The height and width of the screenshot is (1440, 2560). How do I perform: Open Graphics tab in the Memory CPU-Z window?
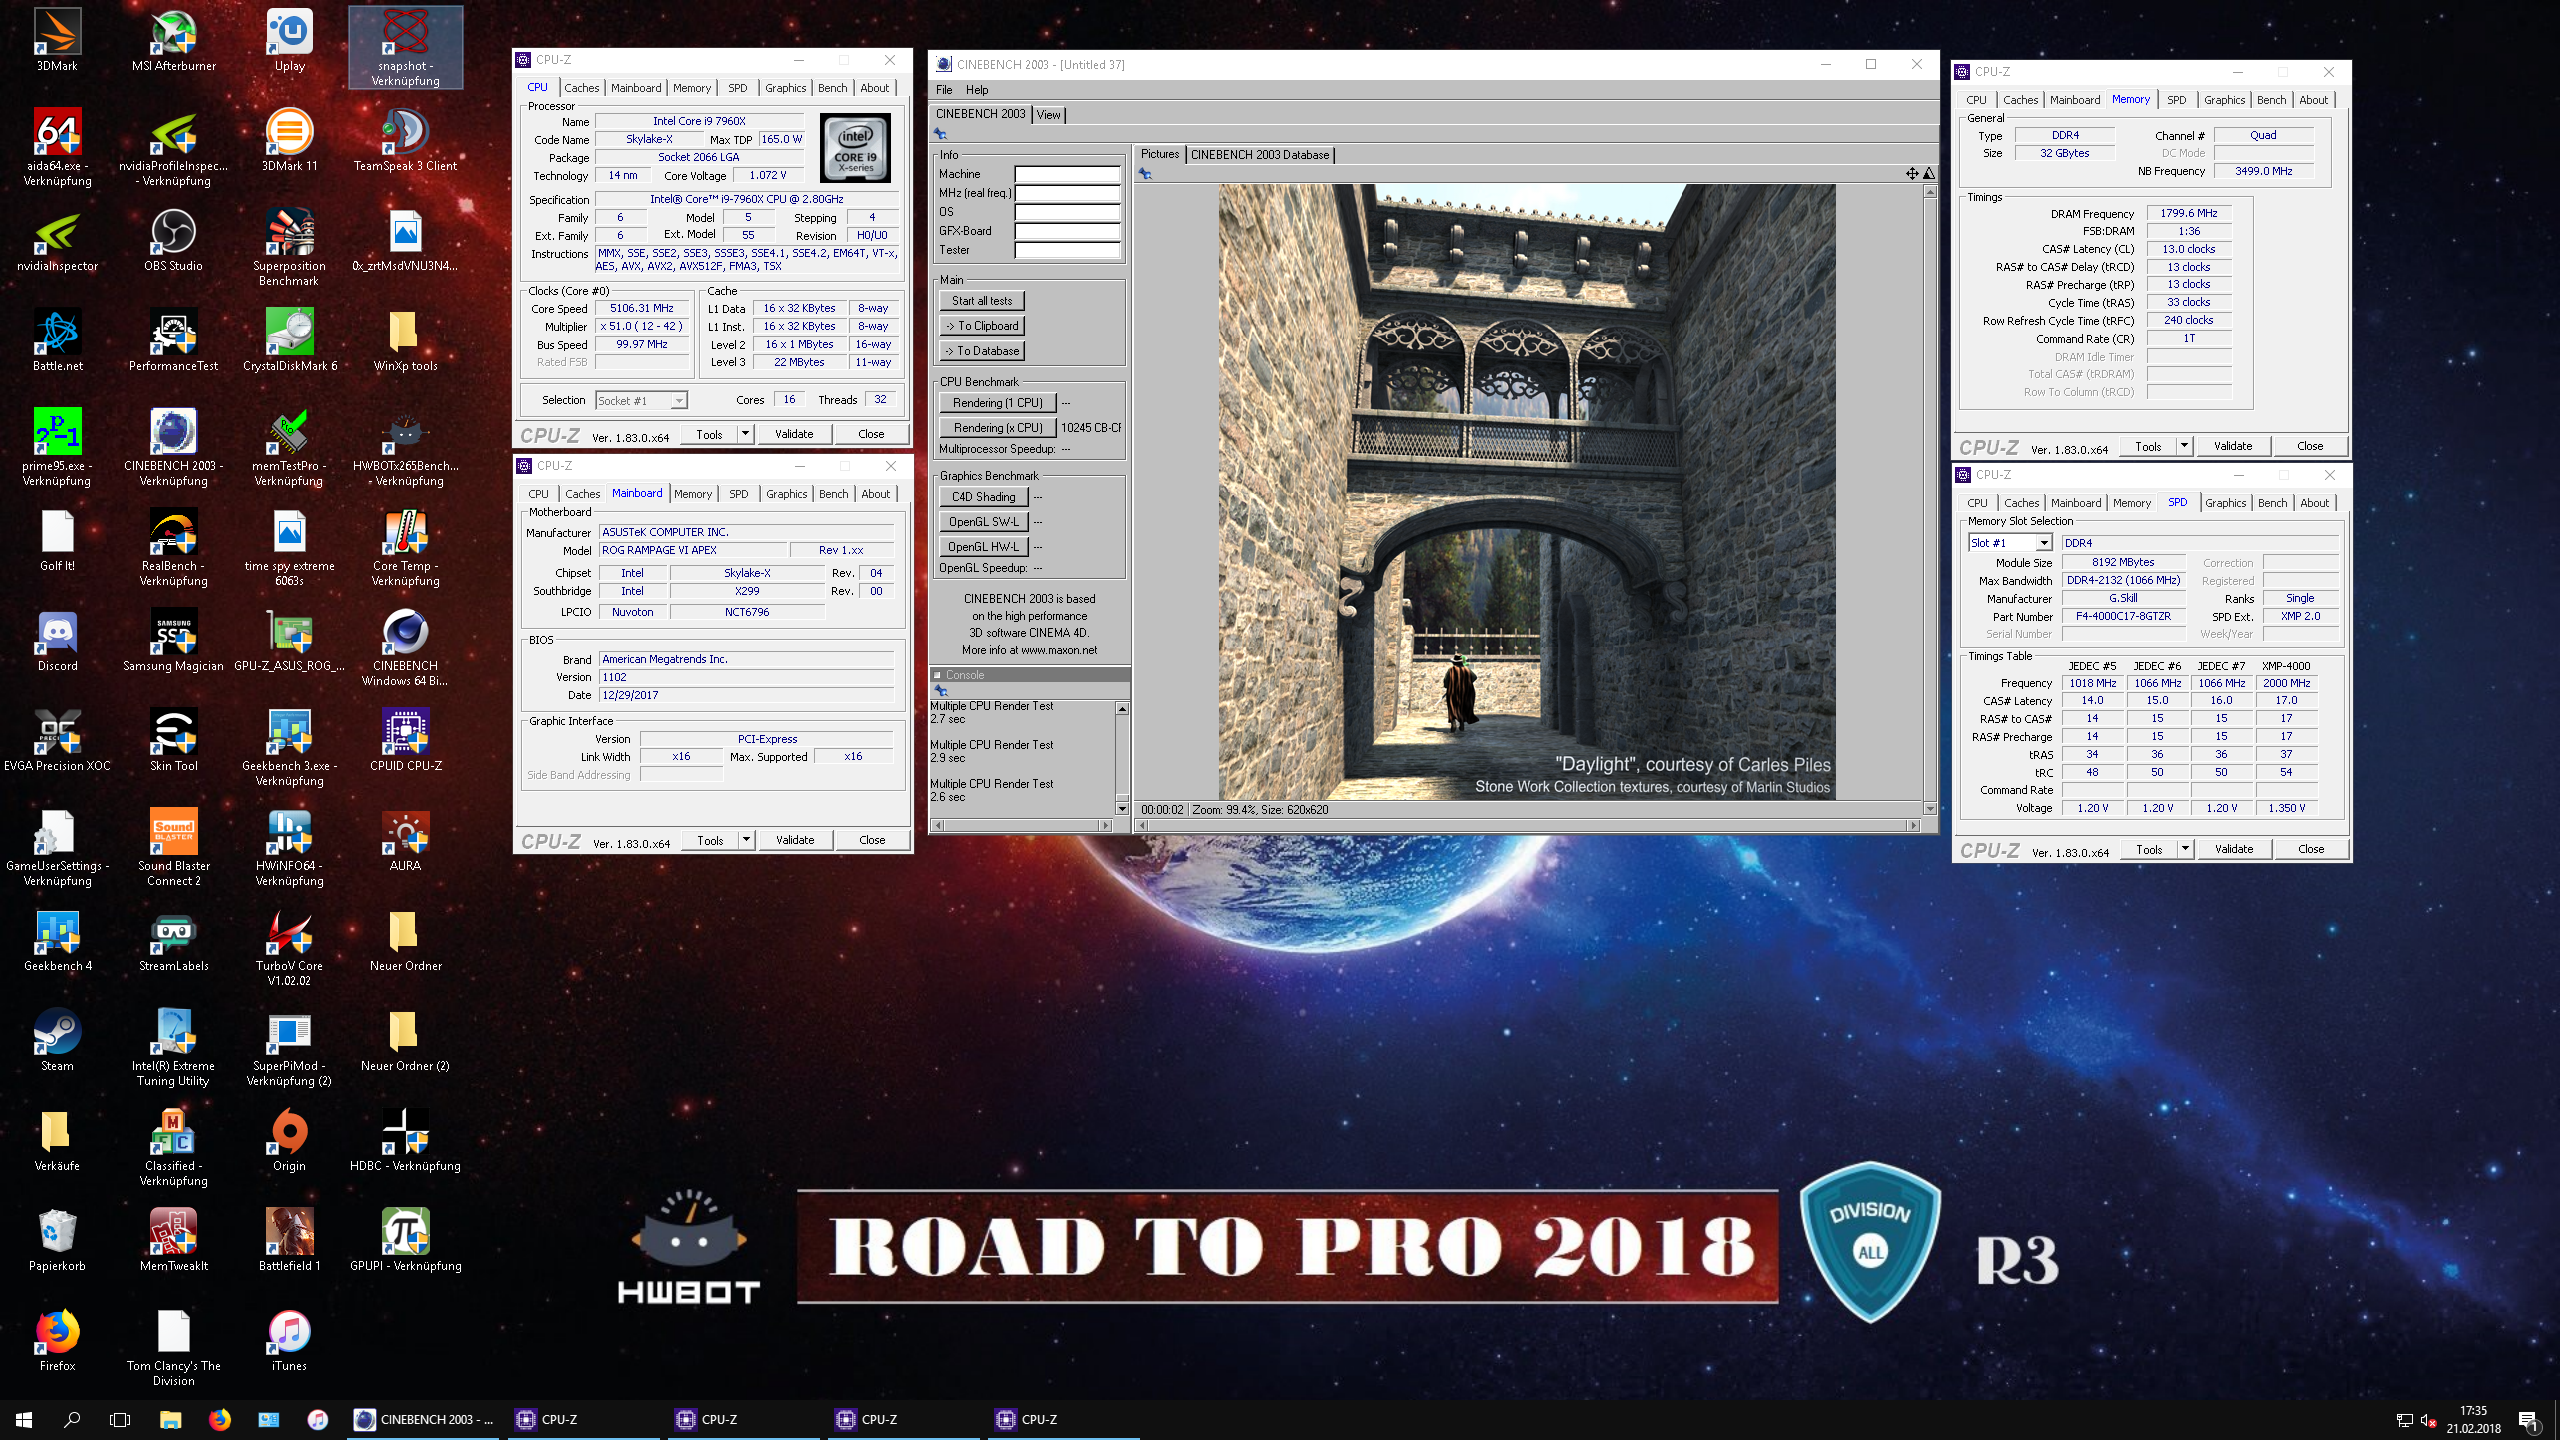2224,100
